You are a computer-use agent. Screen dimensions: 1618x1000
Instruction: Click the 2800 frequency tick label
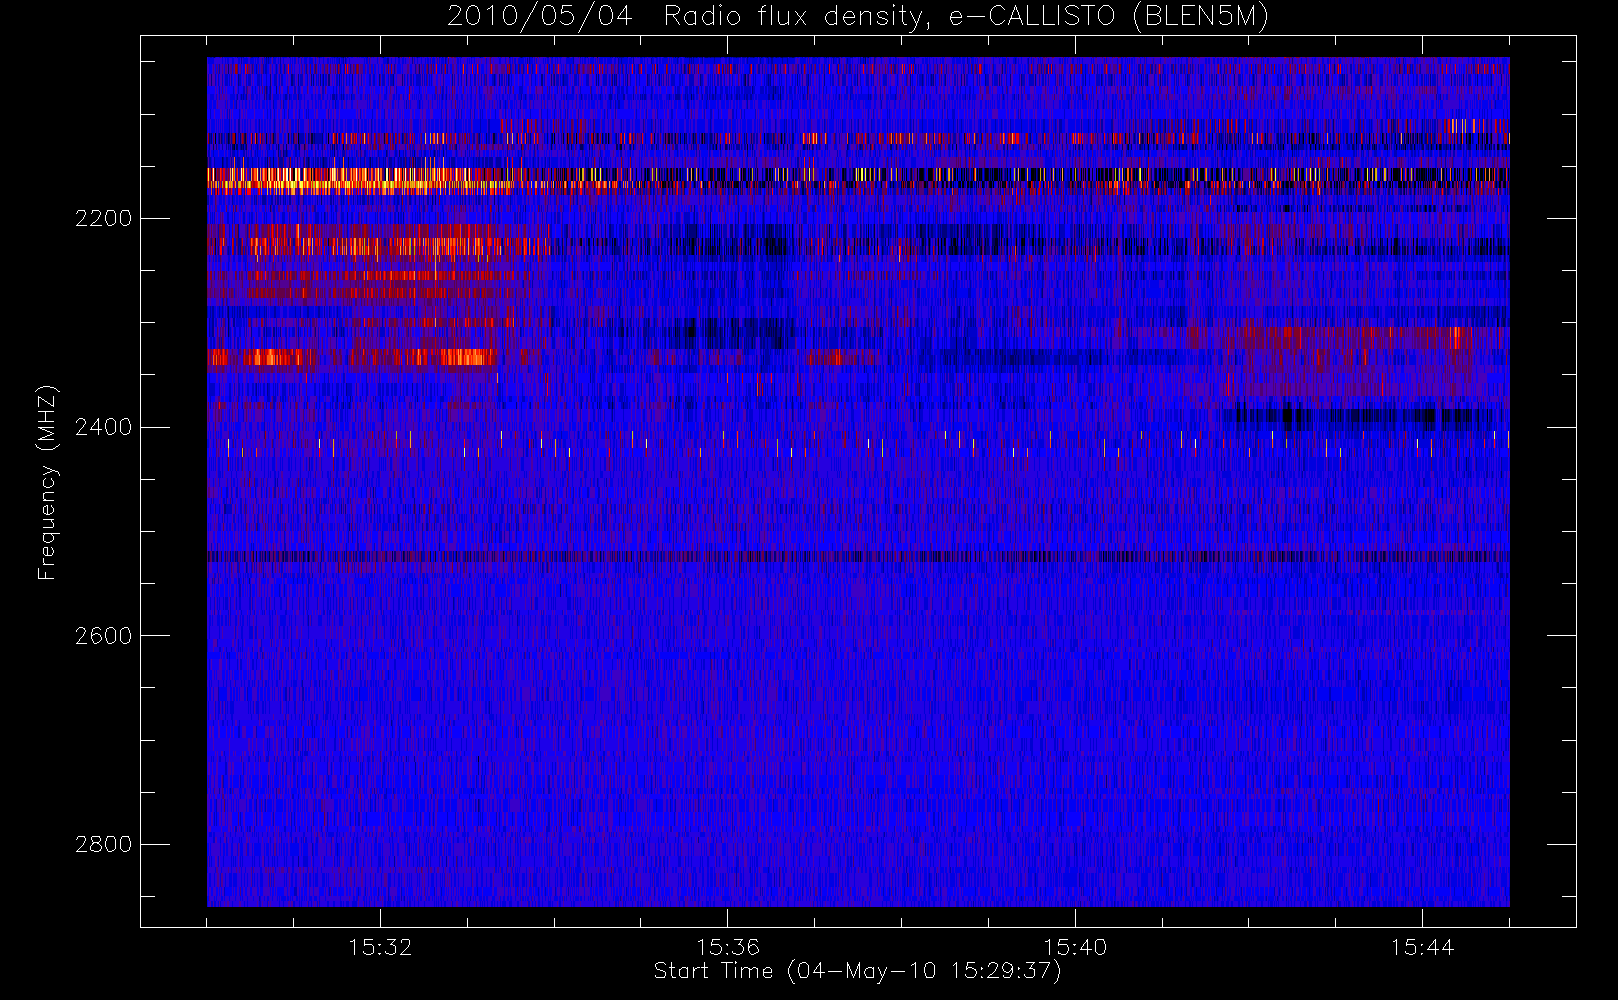point(103,844)
